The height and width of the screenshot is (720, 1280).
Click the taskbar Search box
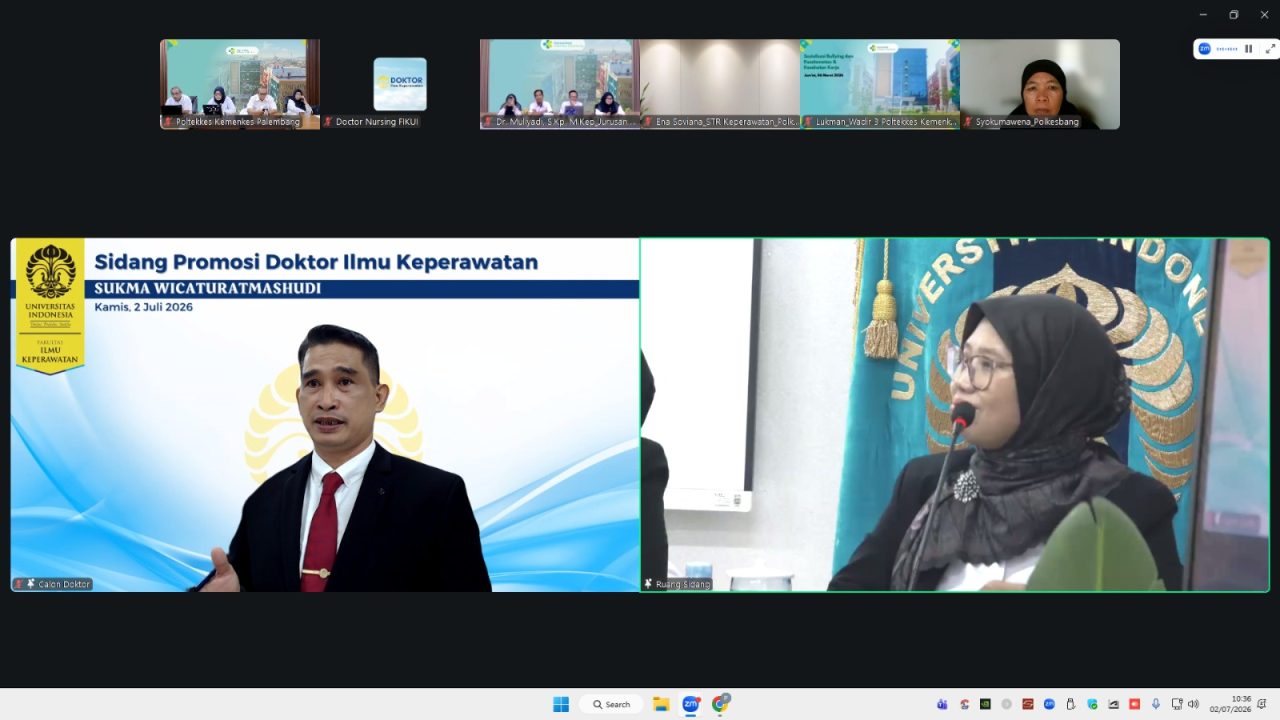(611, 704)
